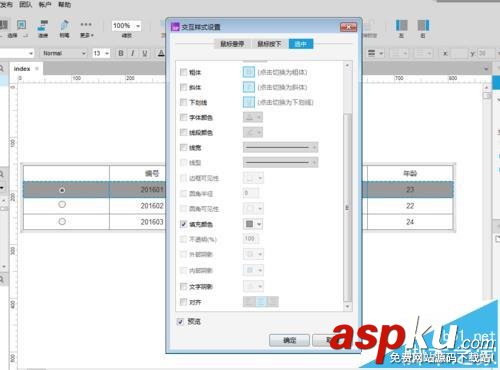
Task: Click the right-align icon in 对齐 row
Action: click(272, 302)
